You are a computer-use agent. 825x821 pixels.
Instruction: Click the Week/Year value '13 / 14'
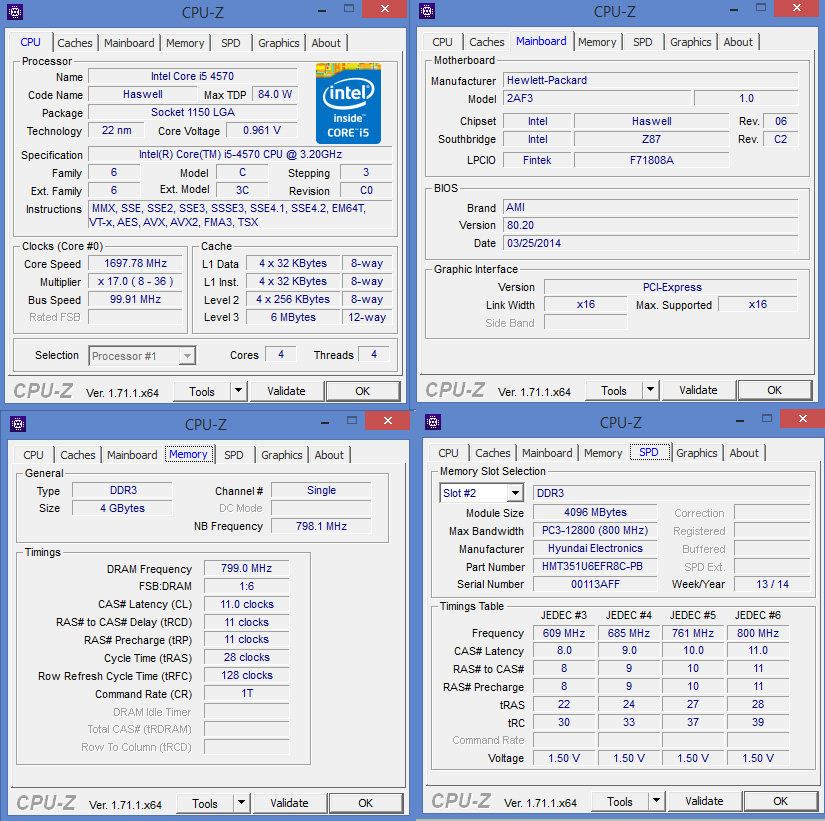point(772,584)
